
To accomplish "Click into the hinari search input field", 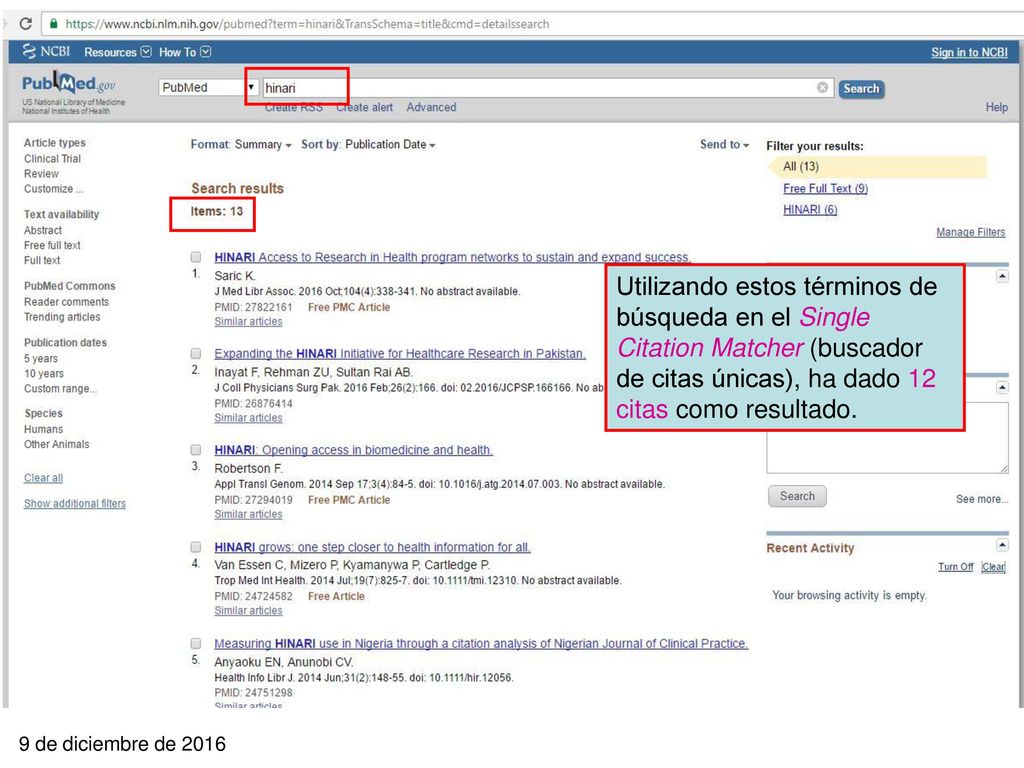I will tap(547, 88).
